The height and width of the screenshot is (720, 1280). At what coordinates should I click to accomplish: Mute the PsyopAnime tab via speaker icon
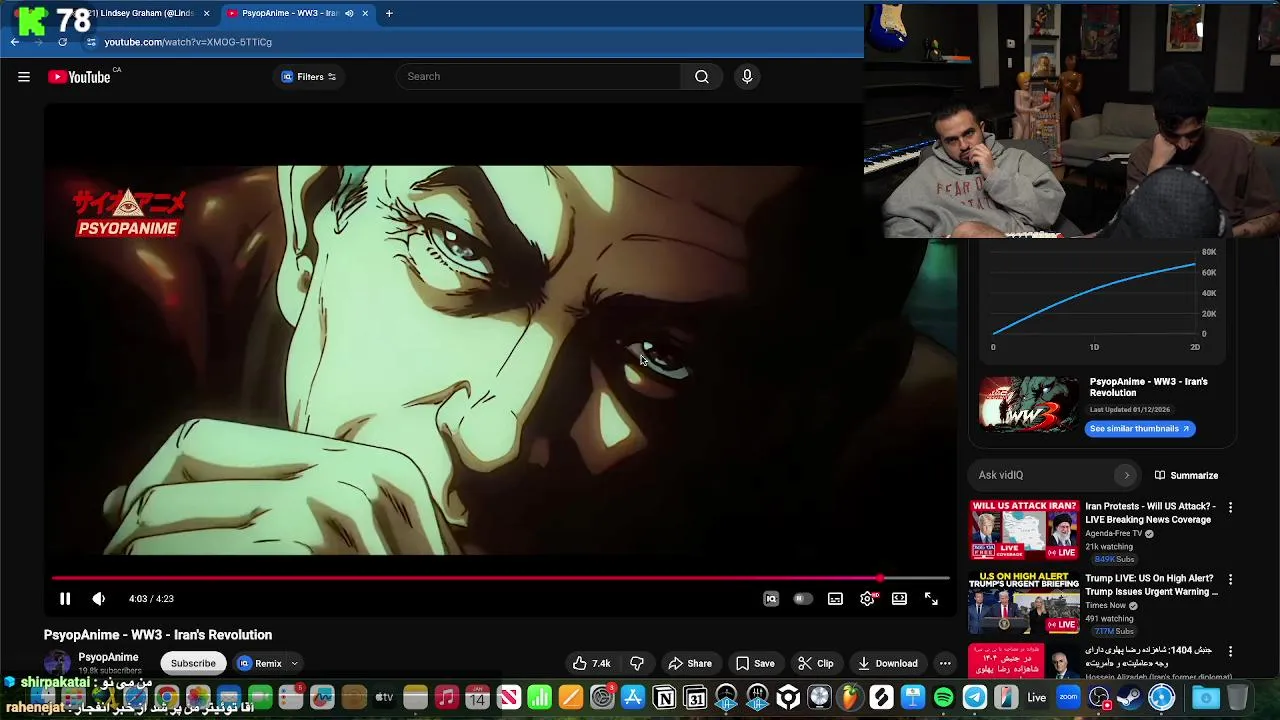click(349, 14)
